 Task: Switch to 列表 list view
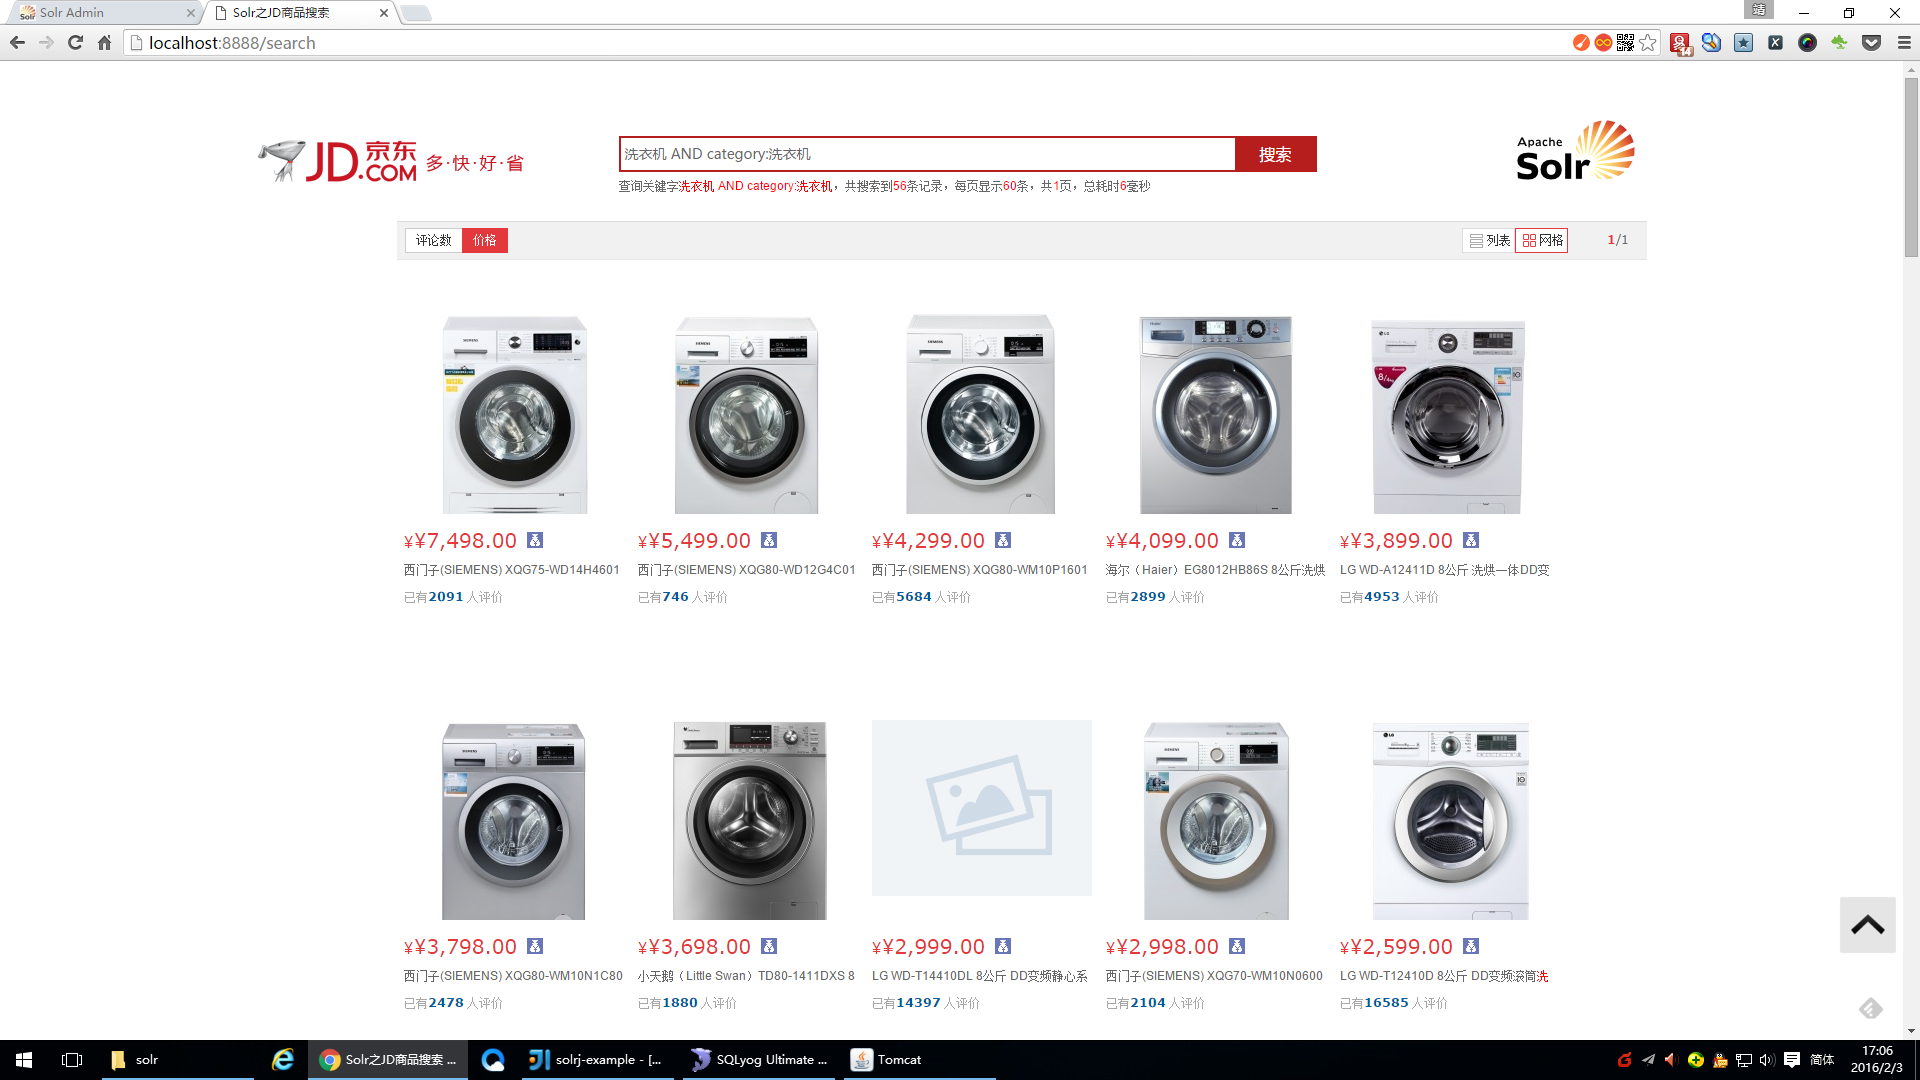click(x=1489, y=240)
